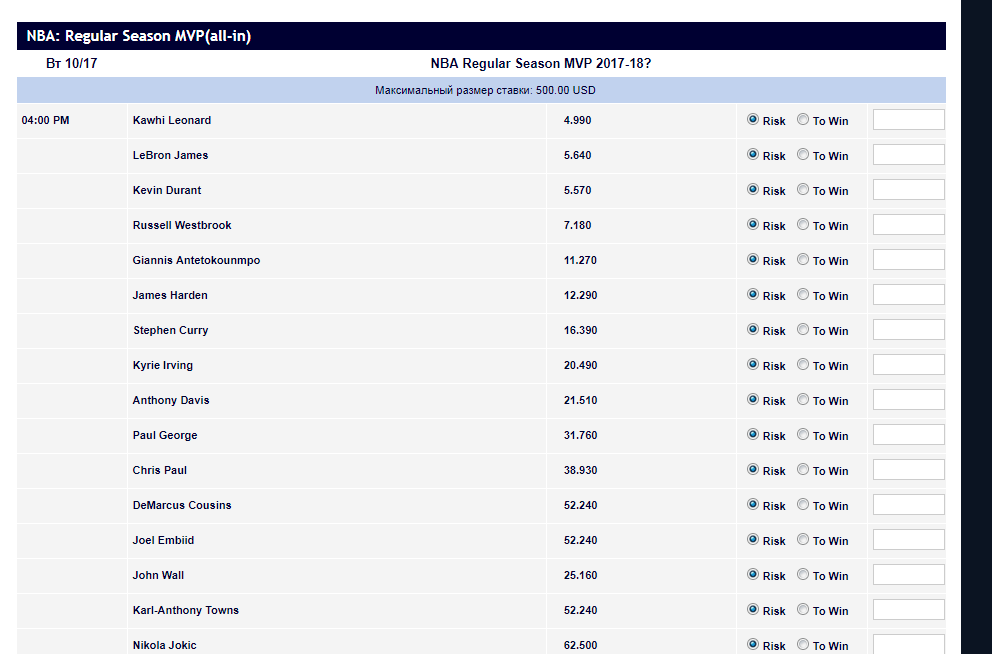Click the Karl-Anthony Towns bet input
992x654 pixels.
click(908, 610)
